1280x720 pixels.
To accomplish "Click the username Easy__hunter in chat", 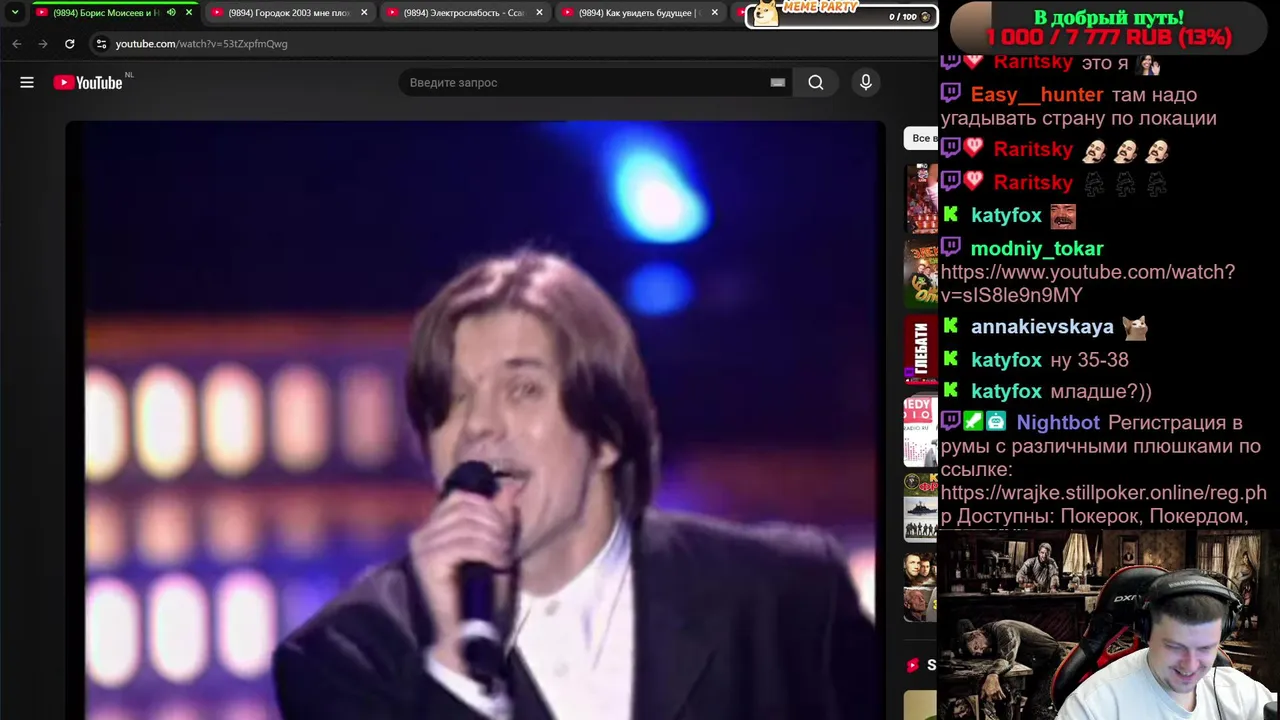I will pos(1037,95).
